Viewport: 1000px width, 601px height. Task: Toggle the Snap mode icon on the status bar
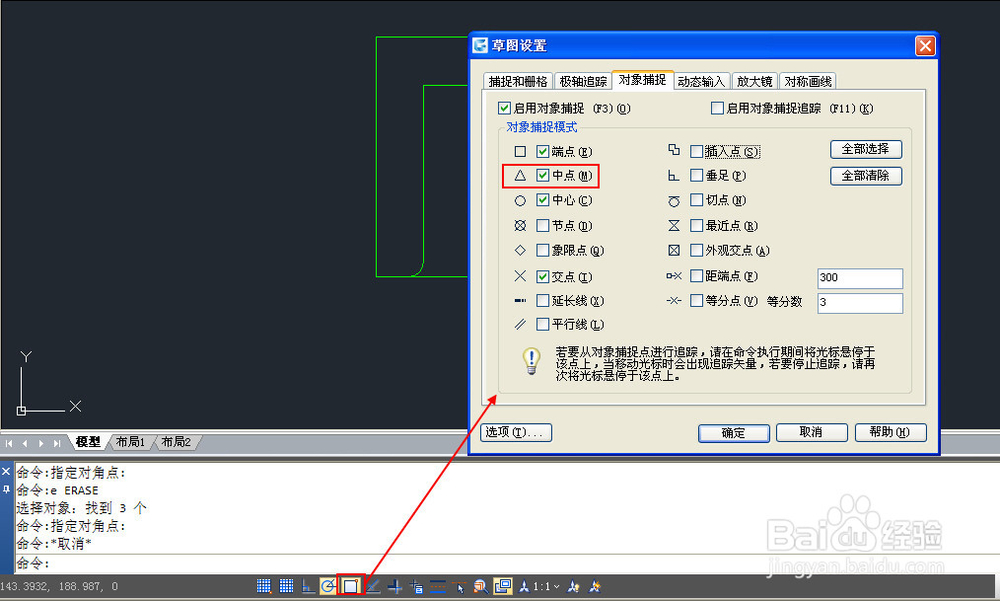click(x=264, y=586)
